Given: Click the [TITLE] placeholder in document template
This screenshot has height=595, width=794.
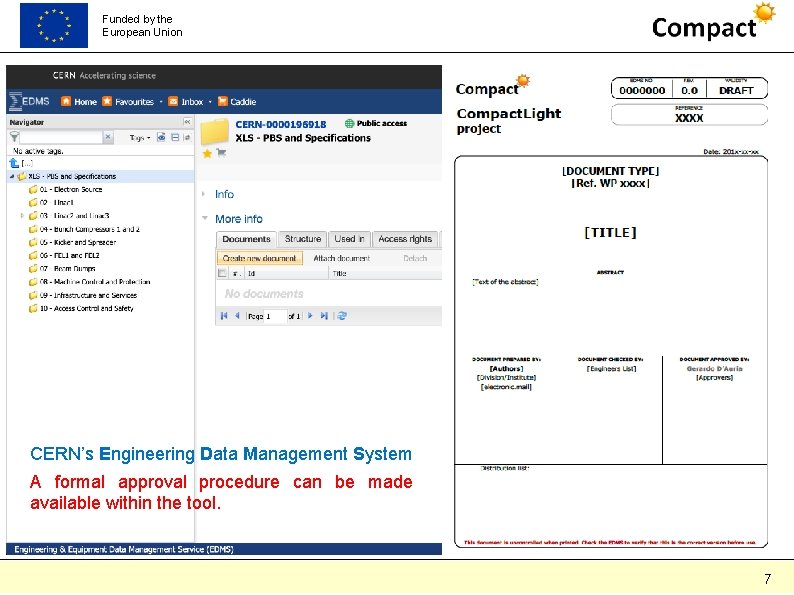Looking at the screenshot, I should pos(610,232).
